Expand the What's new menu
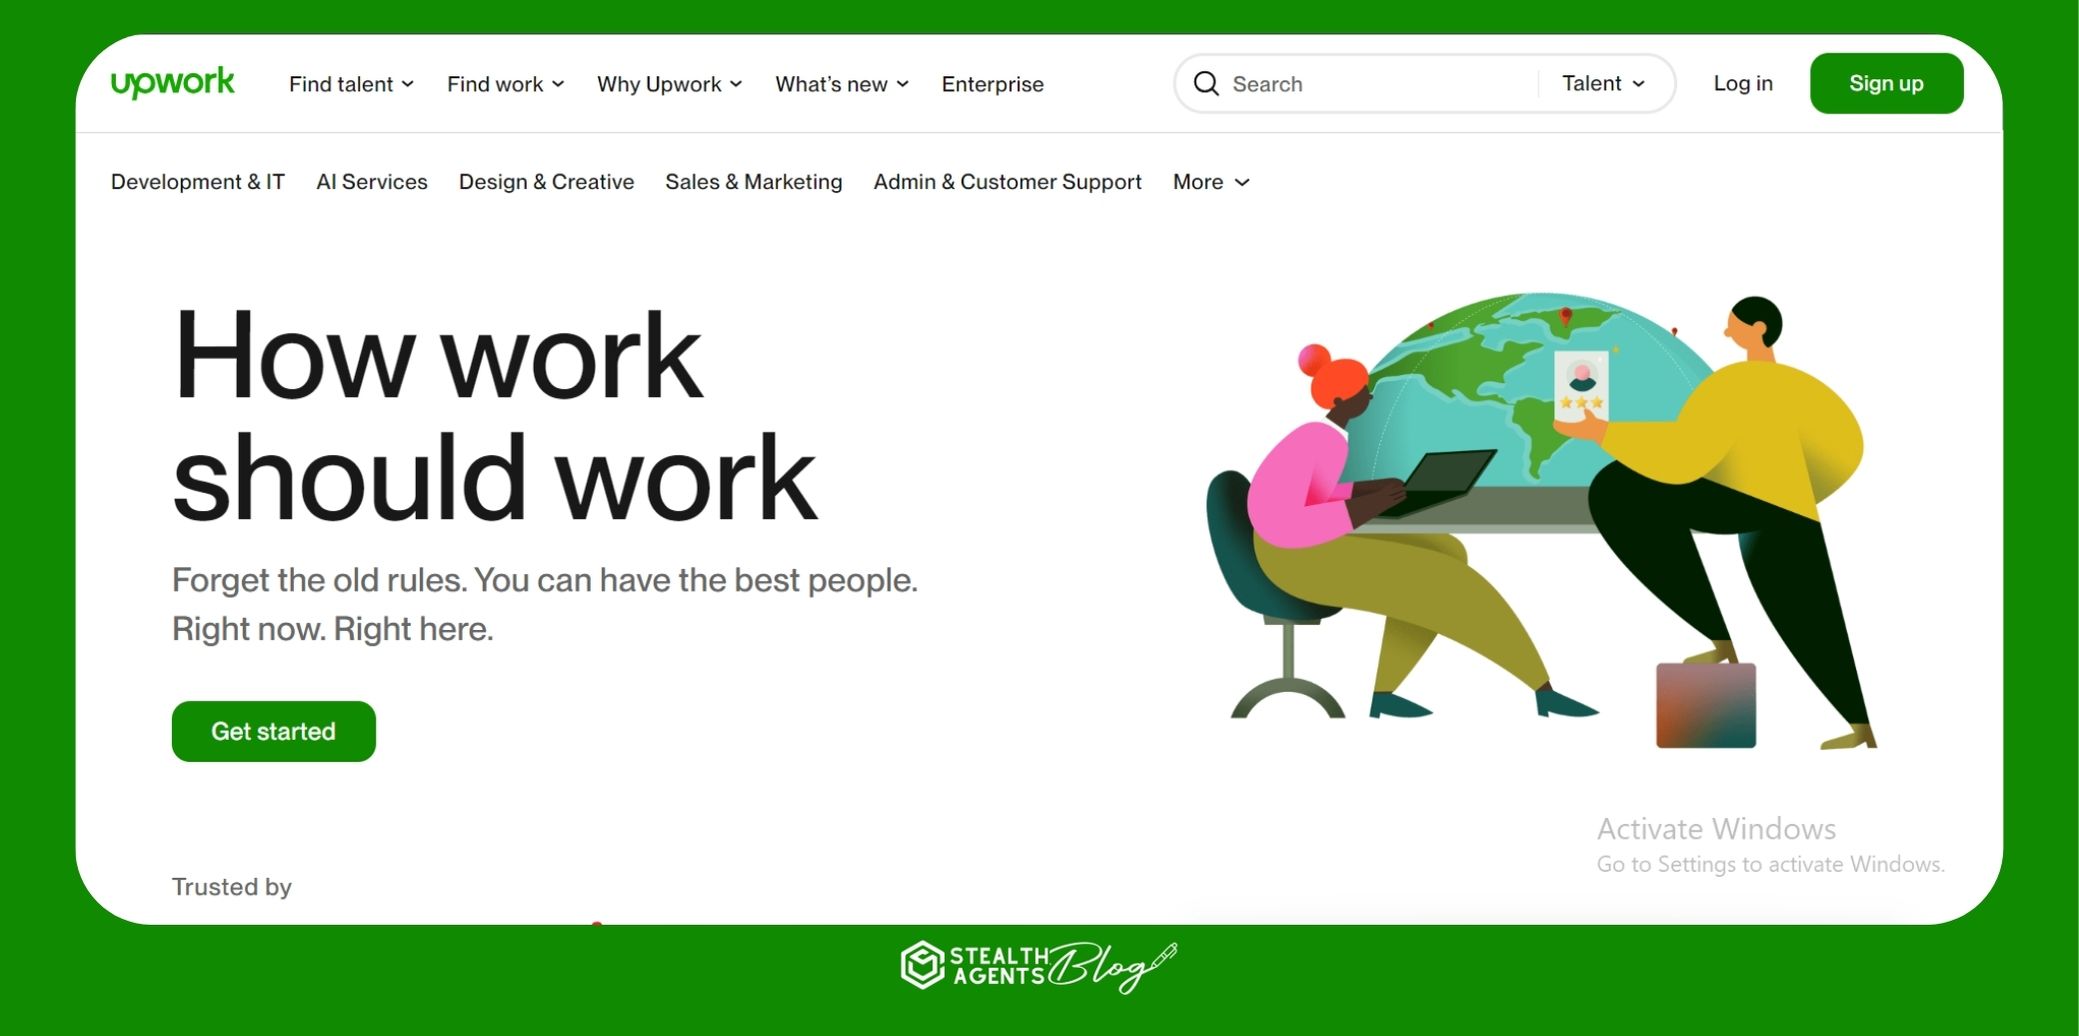Screen dimensions: 2079x1036 tap(841, 84)
